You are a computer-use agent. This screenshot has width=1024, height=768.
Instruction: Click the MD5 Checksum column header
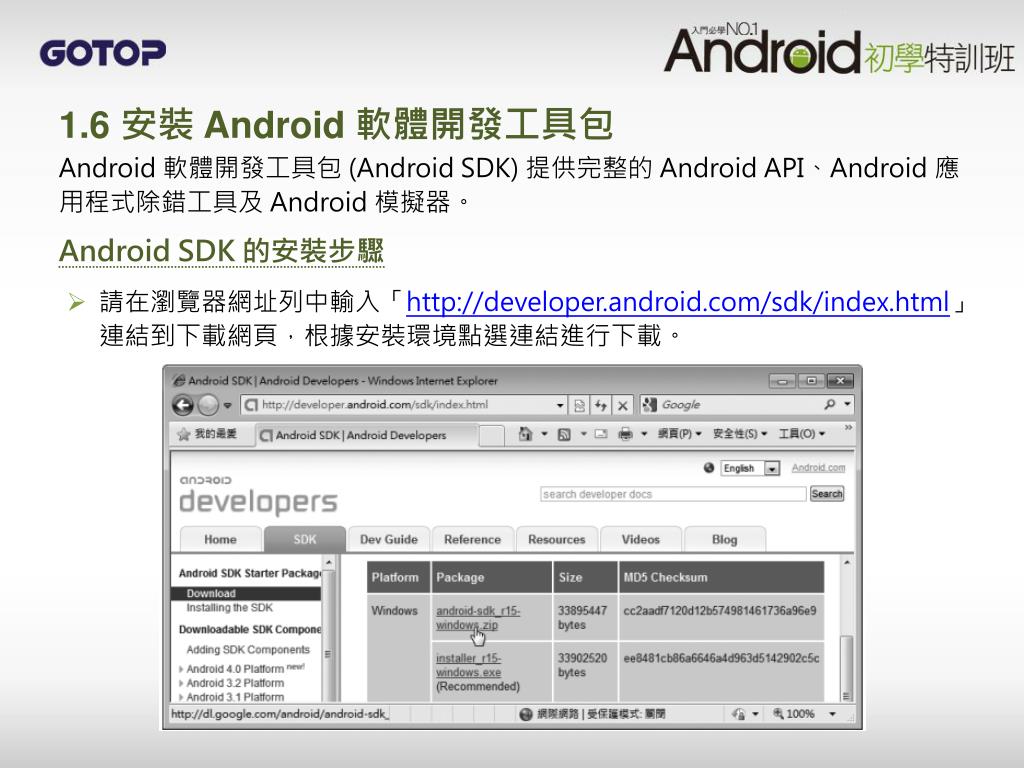(x=721, y=577)
